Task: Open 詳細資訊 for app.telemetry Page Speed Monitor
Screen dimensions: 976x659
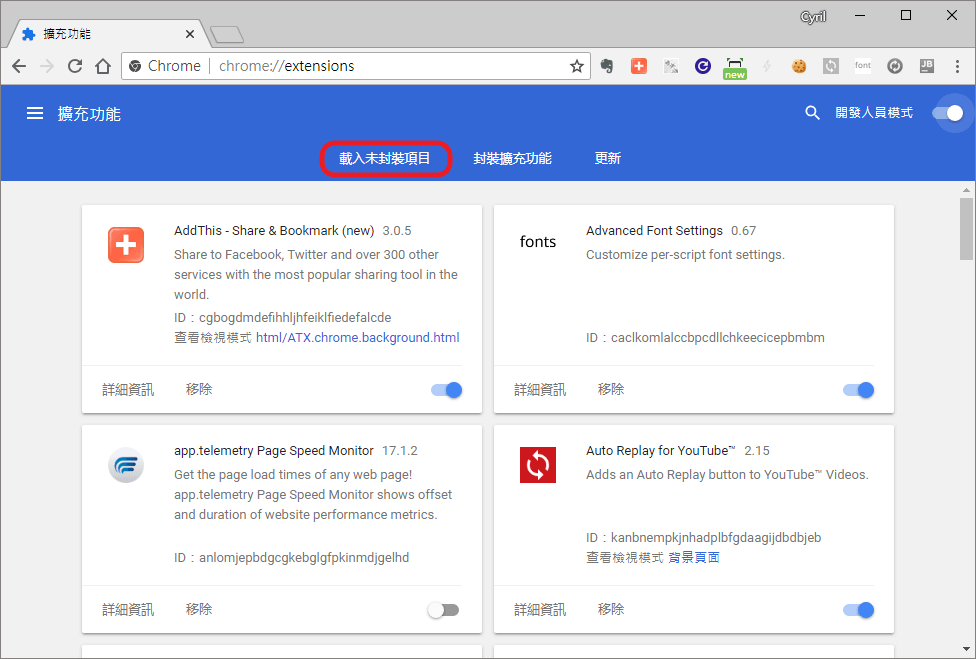Action: [128, 609]
